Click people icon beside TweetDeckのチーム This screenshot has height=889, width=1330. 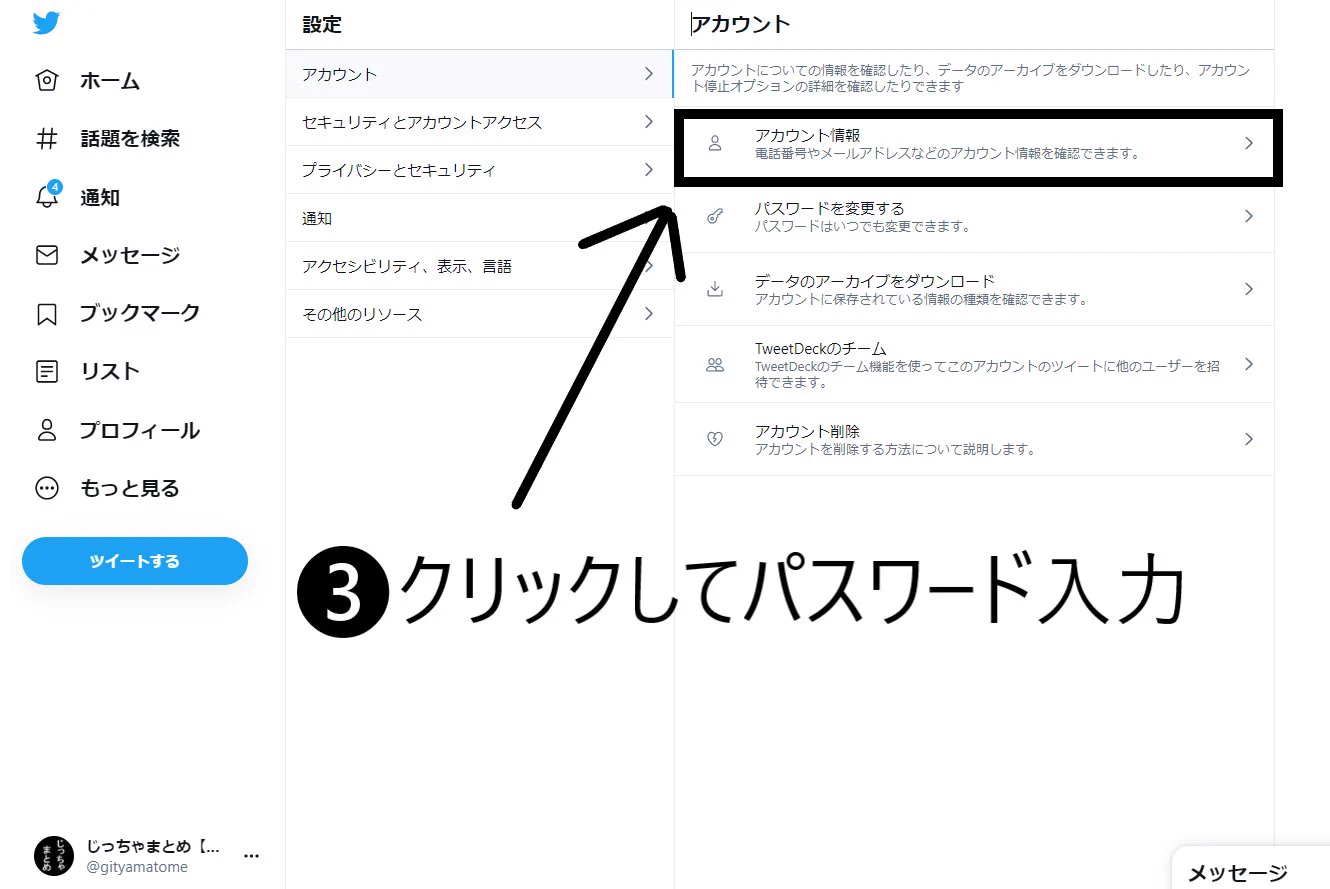[x=715, y=365]
